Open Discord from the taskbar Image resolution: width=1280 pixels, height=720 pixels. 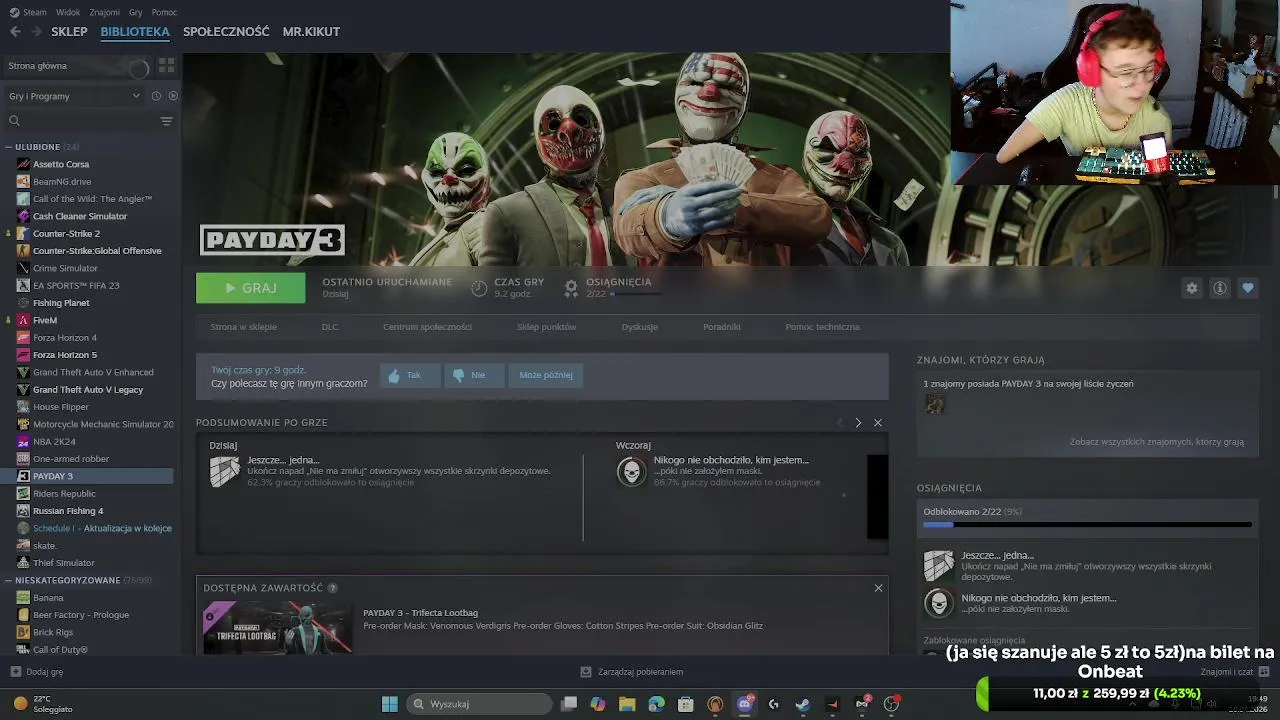[x=745, y=704]
